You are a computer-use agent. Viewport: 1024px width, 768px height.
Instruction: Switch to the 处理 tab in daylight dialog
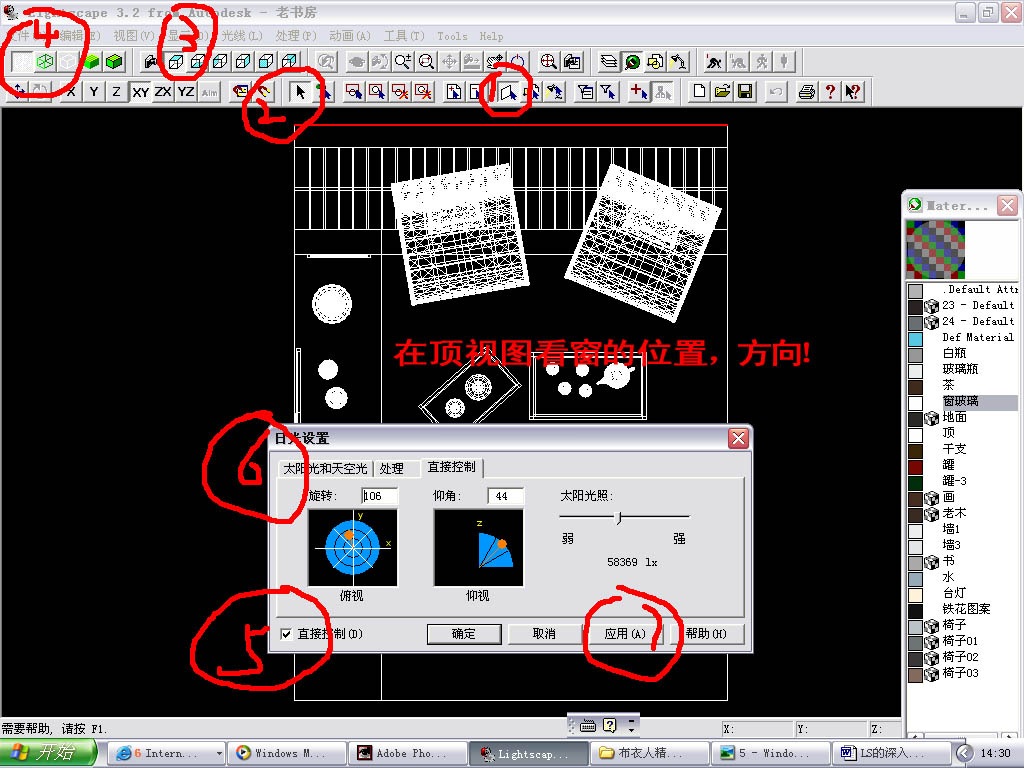pyautogui.click(x=392, y=468)
